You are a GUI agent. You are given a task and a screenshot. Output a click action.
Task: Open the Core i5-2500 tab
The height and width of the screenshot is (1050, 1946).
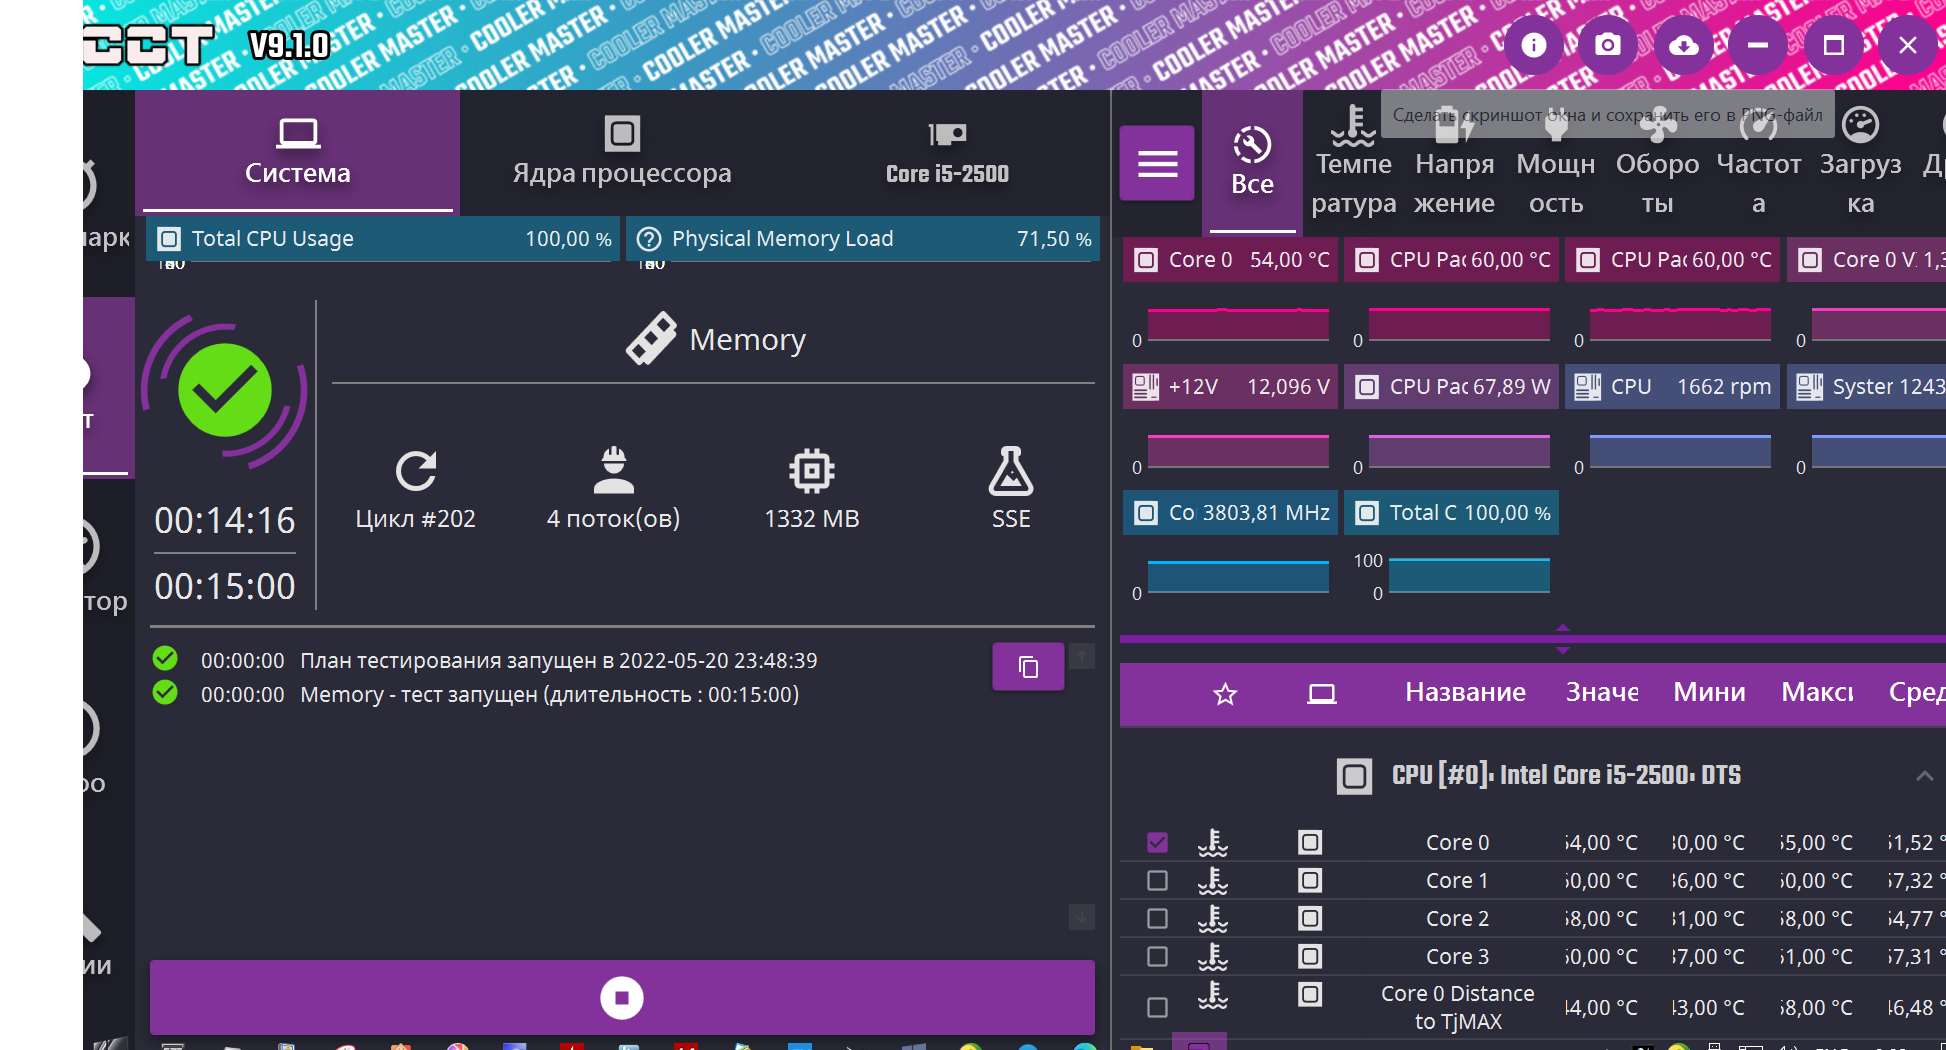click(x=947, y=152)
